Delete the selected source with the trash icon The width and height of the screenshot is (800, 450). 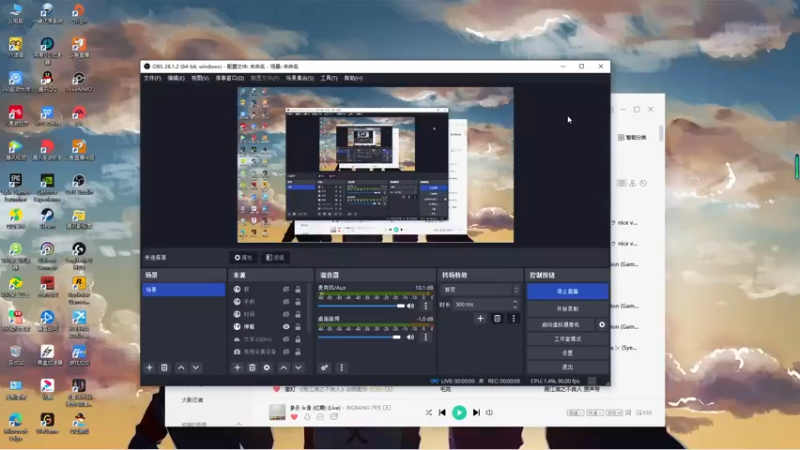coord(252,367)
